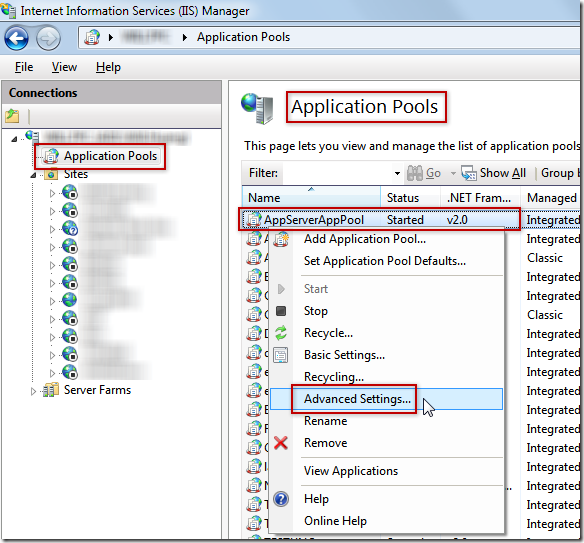Screen dimensions: 584x543
Task: Open the Go button dropdown arrow
Action: 453,173
